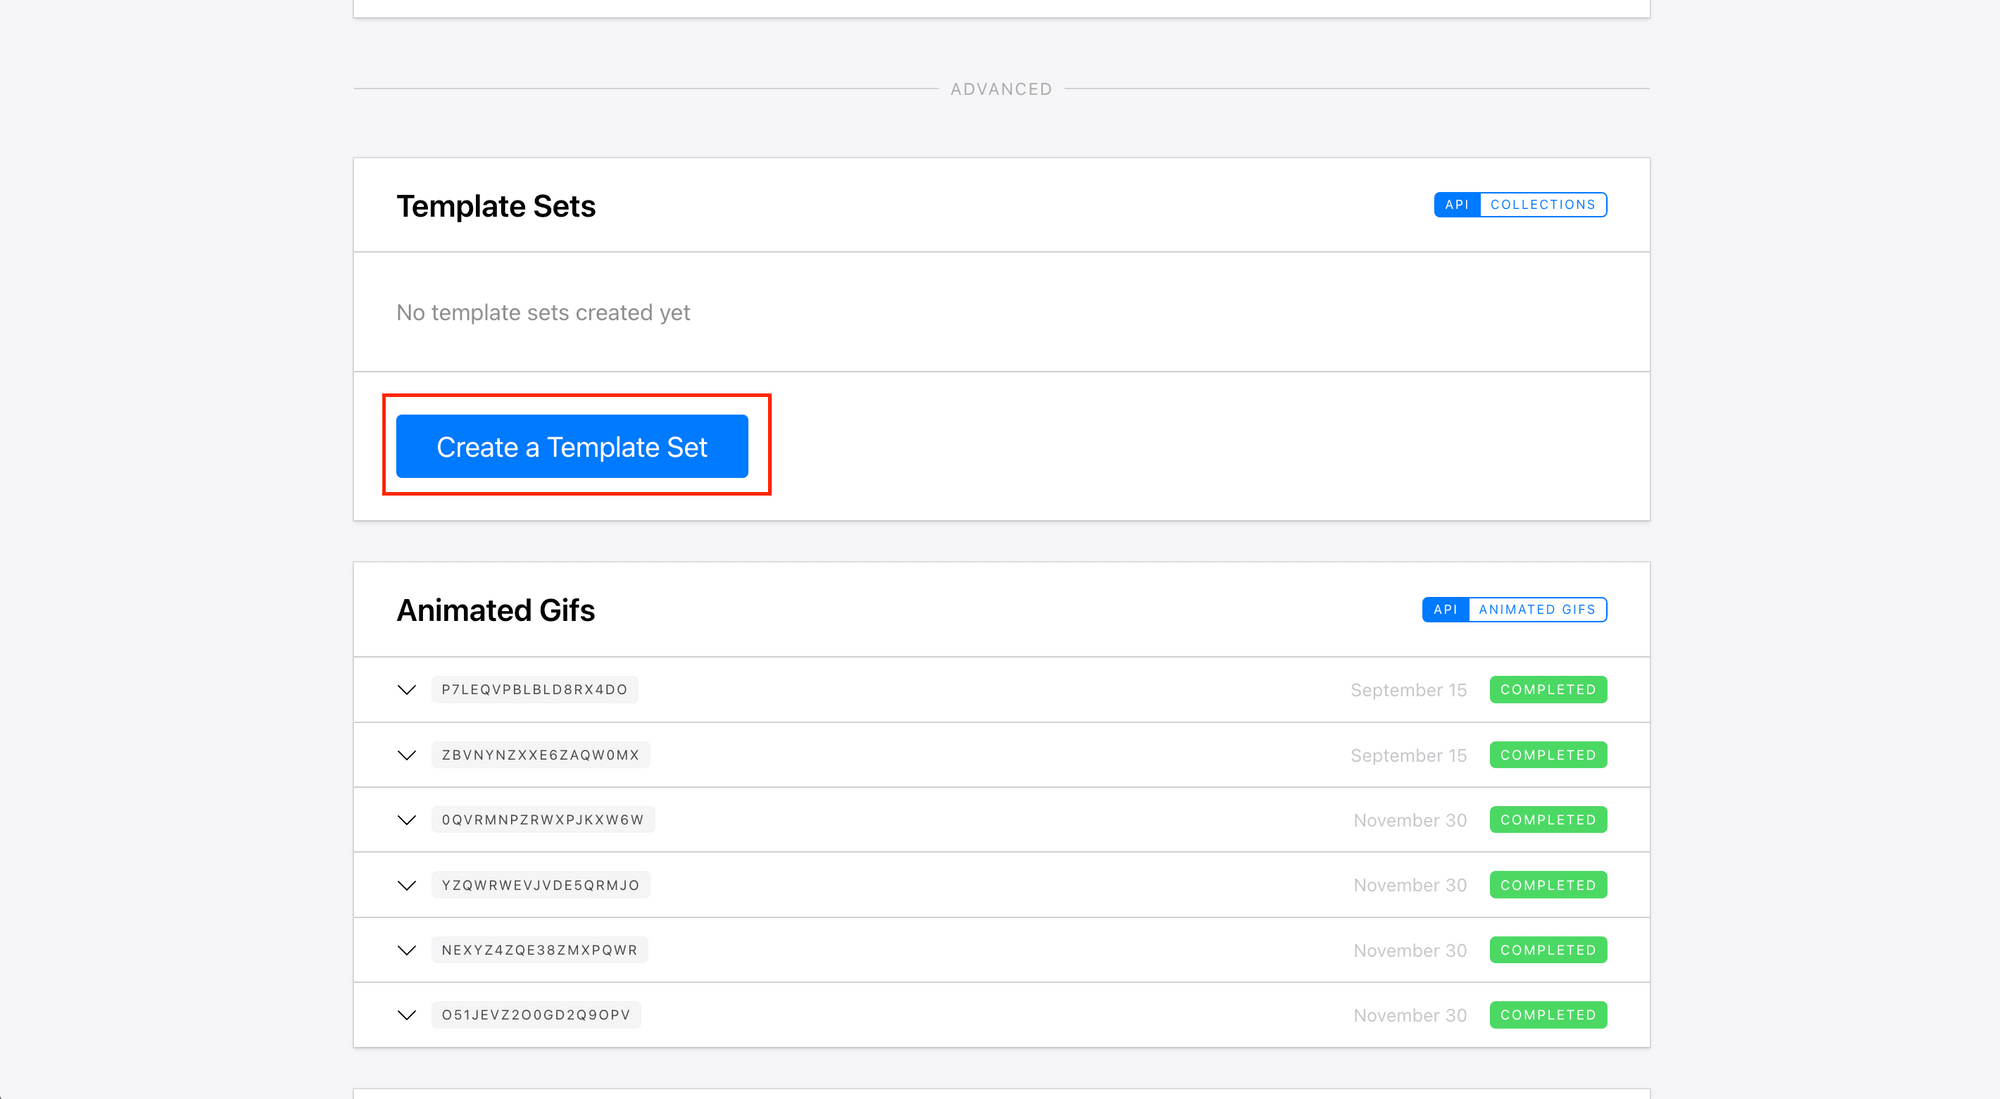Expand the YZQWRWEVJVDE5QRMJO row chevron
The image size is (2000, 1099).
pos(406,885)
